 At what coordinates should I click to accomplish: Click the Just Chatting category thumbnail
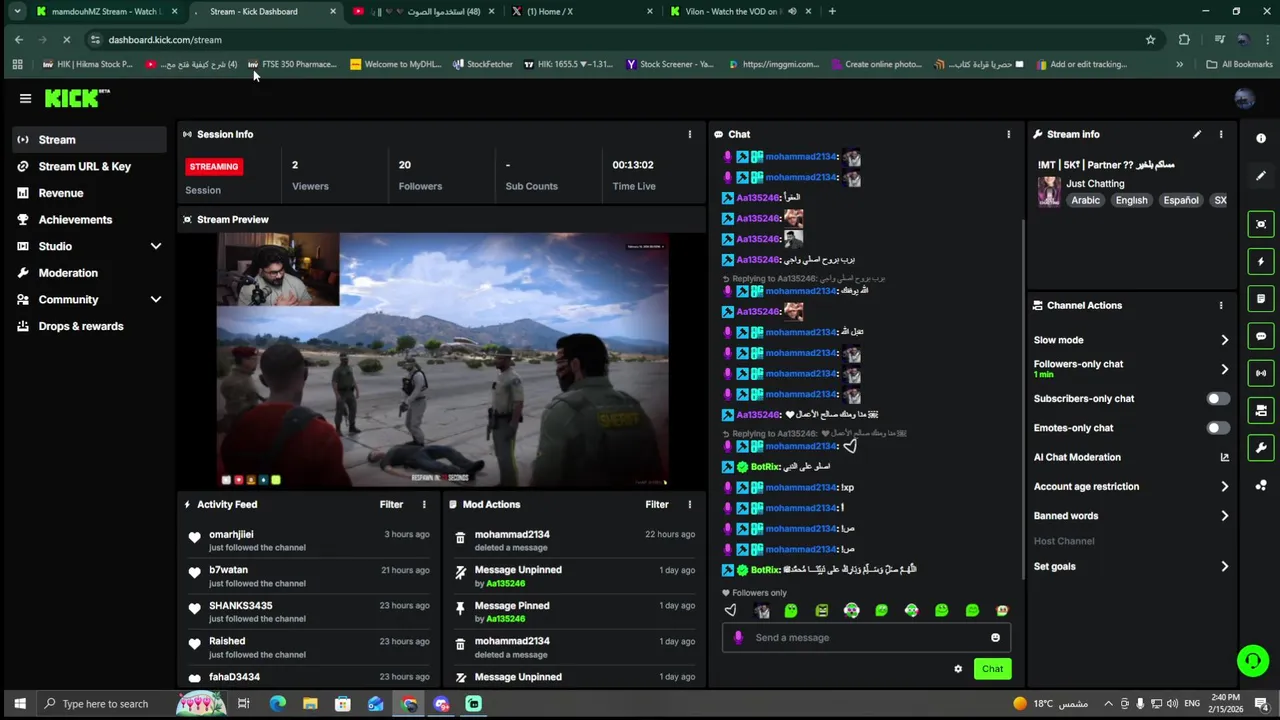pyautogui.click(x=1049, y=191)
